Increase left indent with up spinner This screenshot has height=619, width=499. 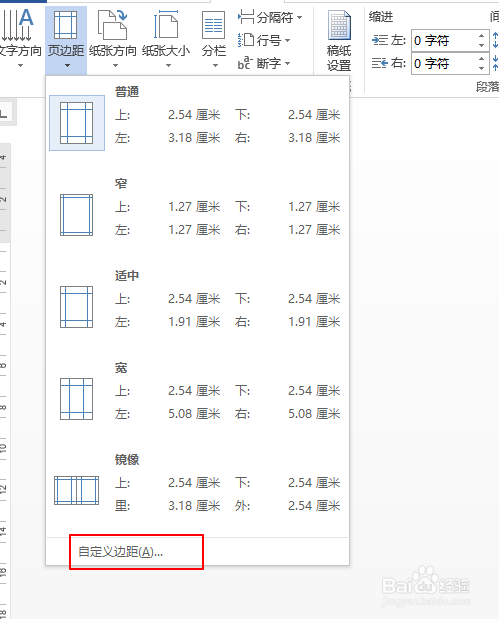point(481,36)
